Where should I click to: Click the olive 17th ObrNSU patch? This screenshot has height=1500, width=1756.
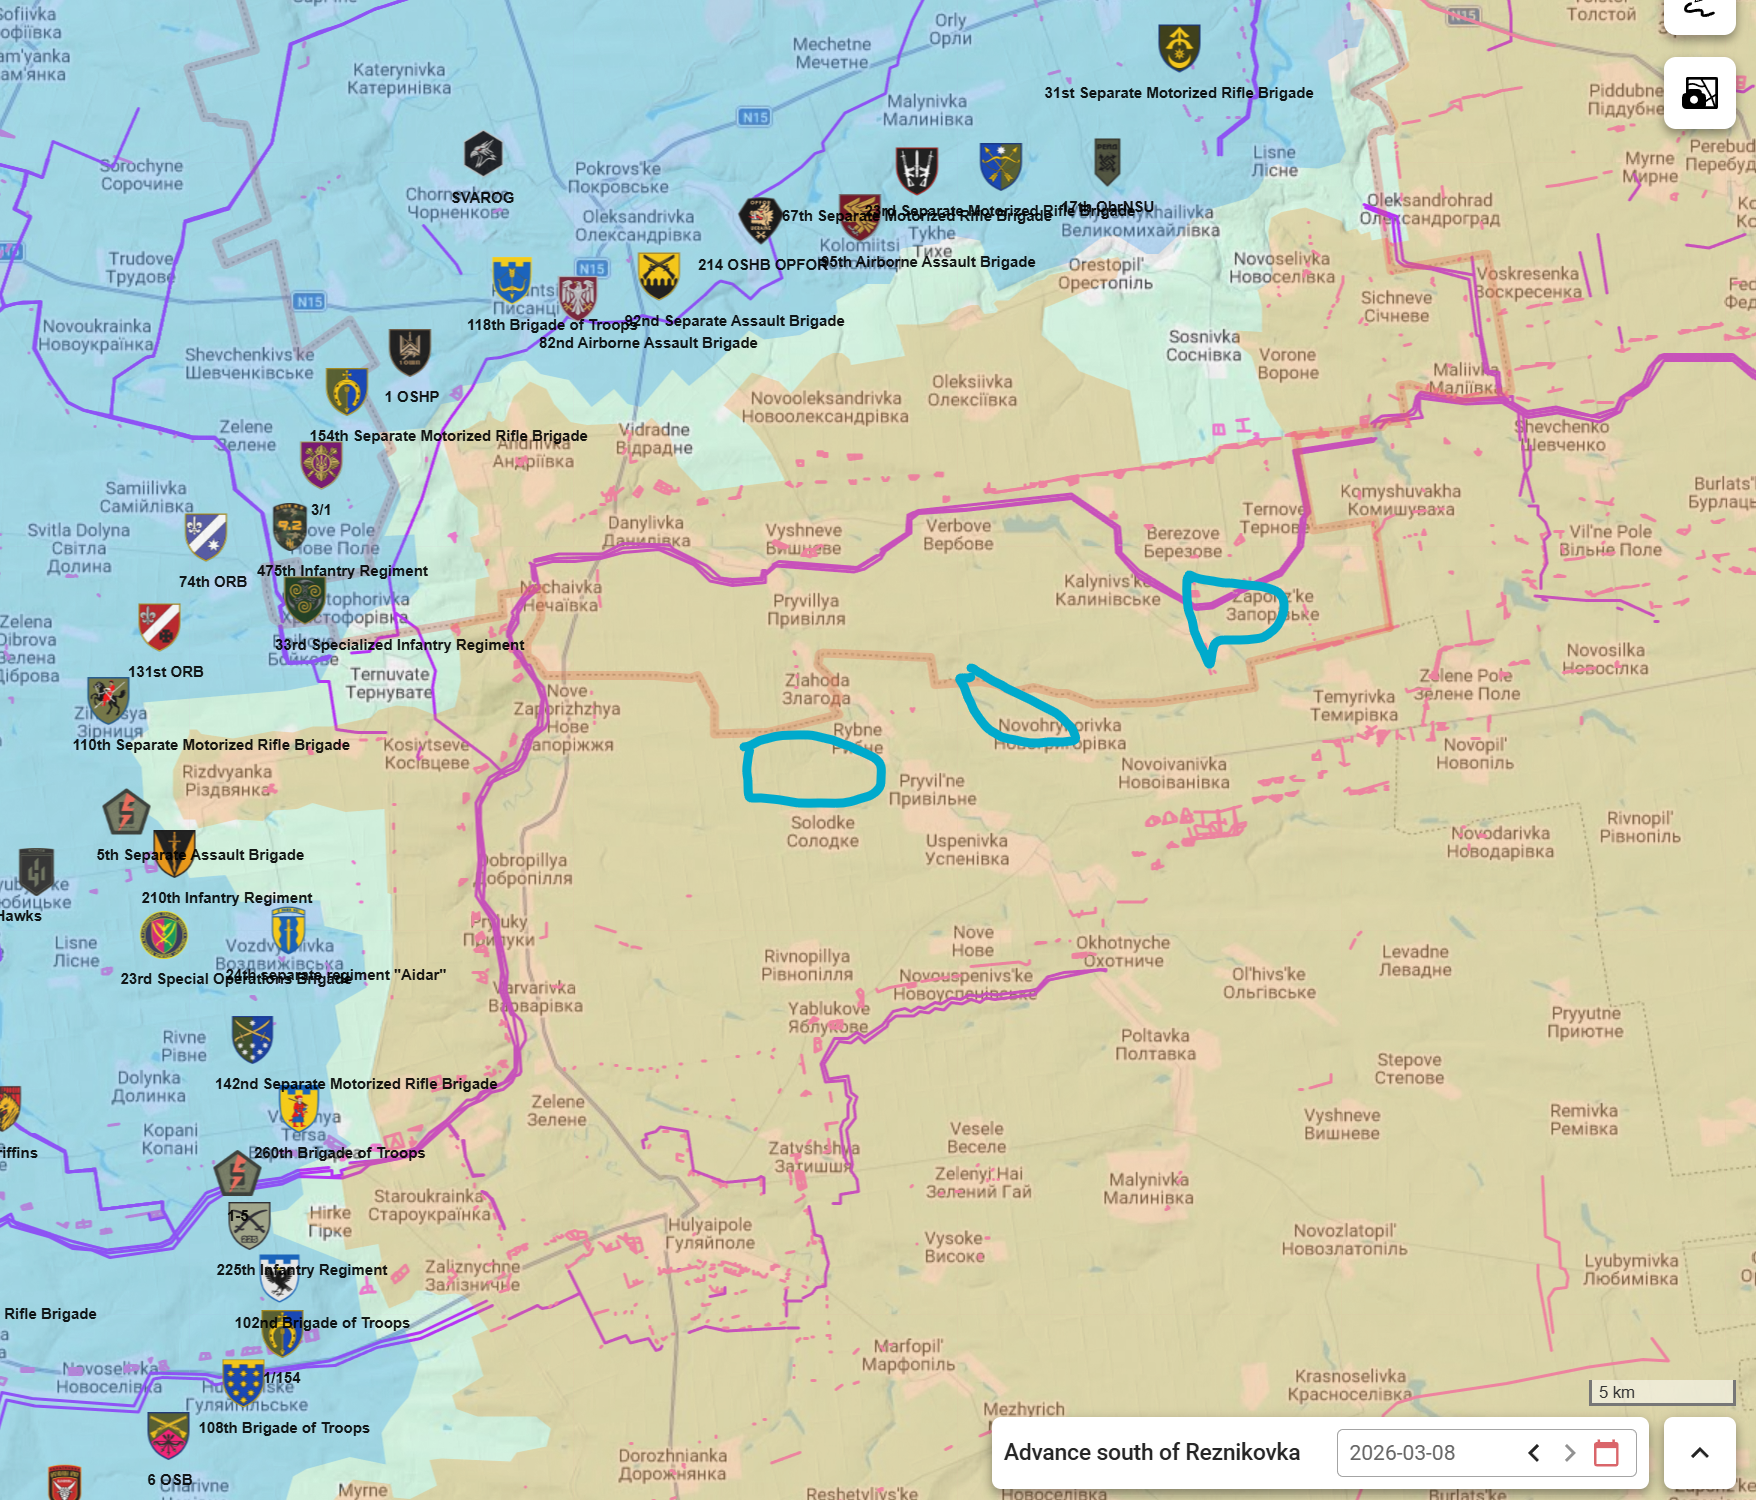point(1107,161)
